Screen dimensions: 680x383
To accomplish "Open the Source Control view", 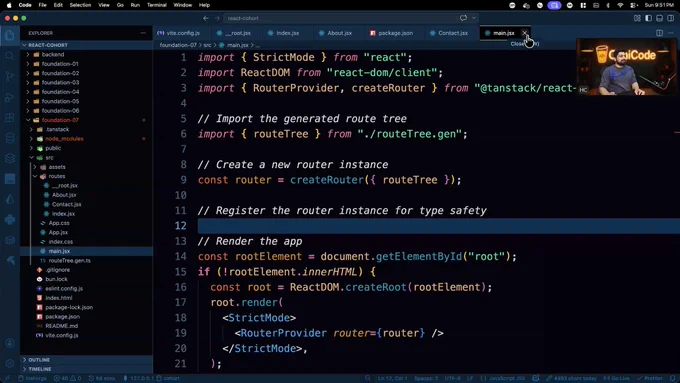I will 10,76.
